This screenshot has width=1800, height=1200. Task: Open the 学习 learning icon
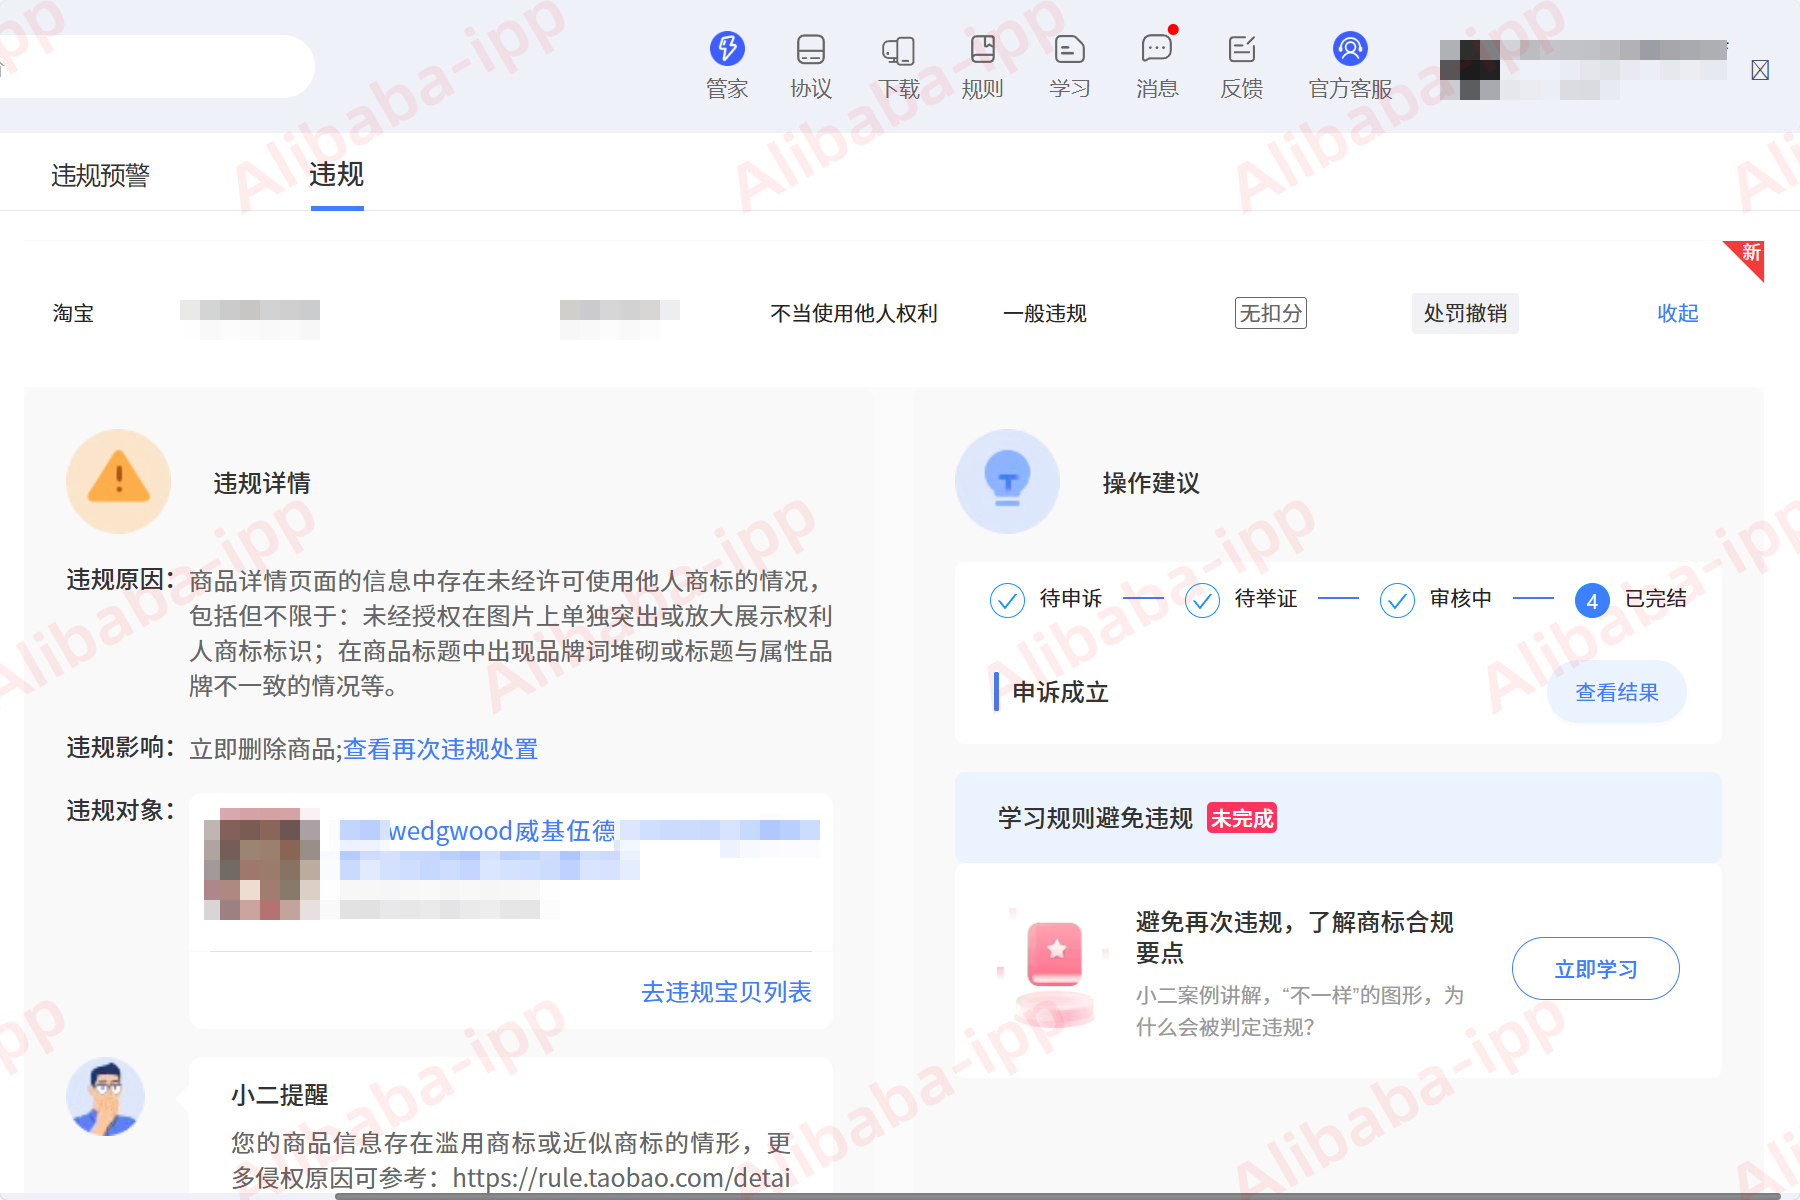click(x=1069, y=49)
